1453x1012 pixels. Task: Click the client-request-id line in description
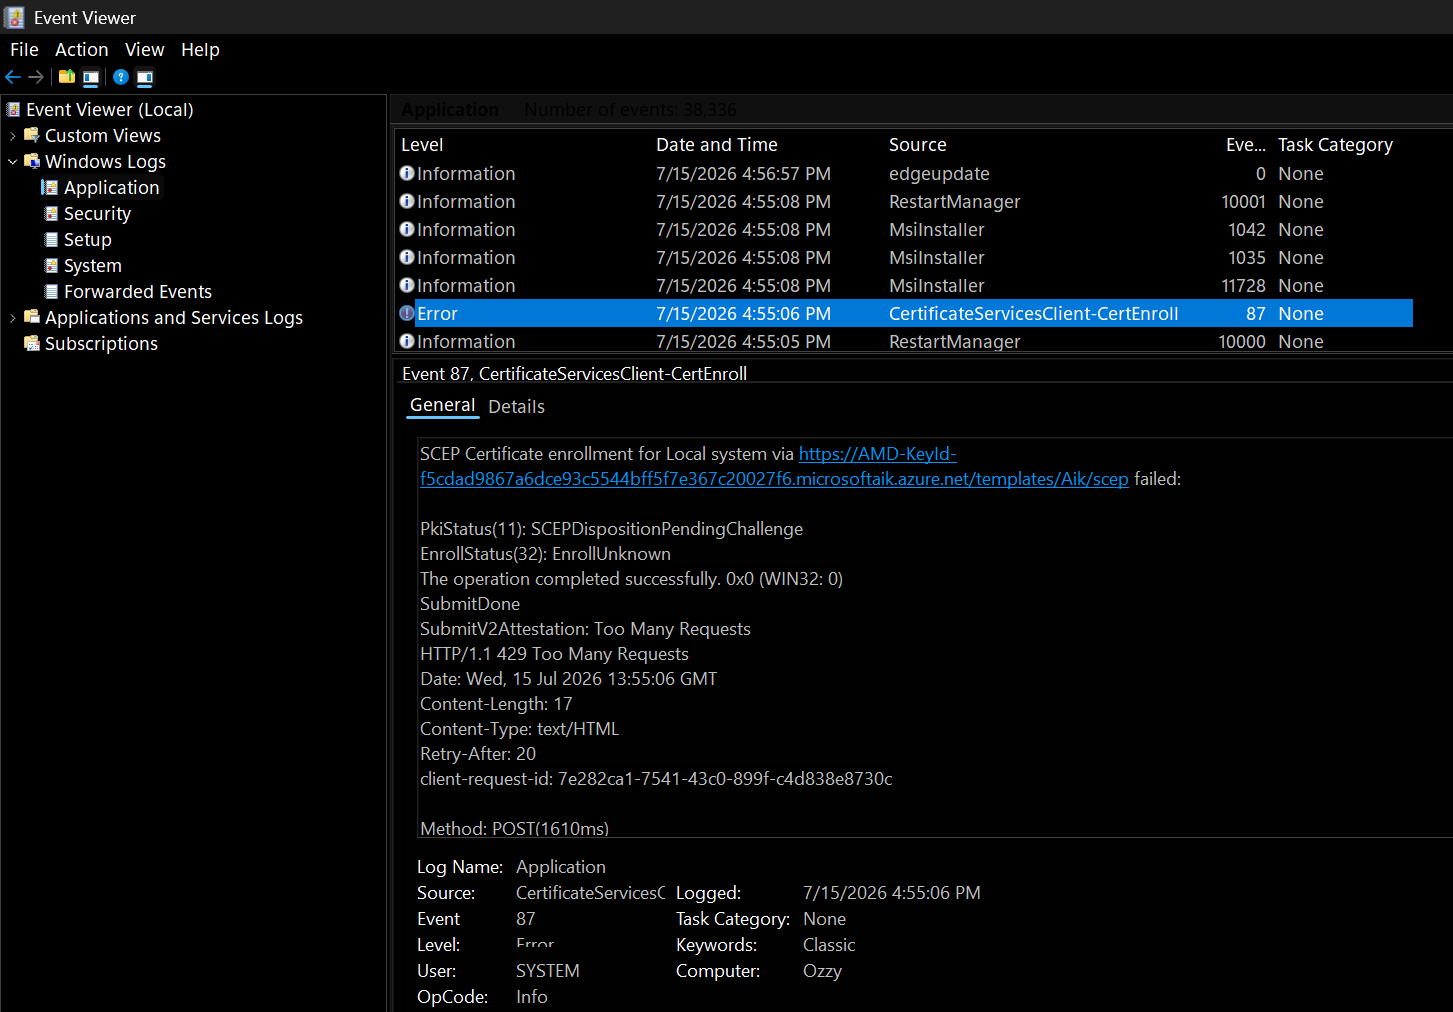[656, 778]
